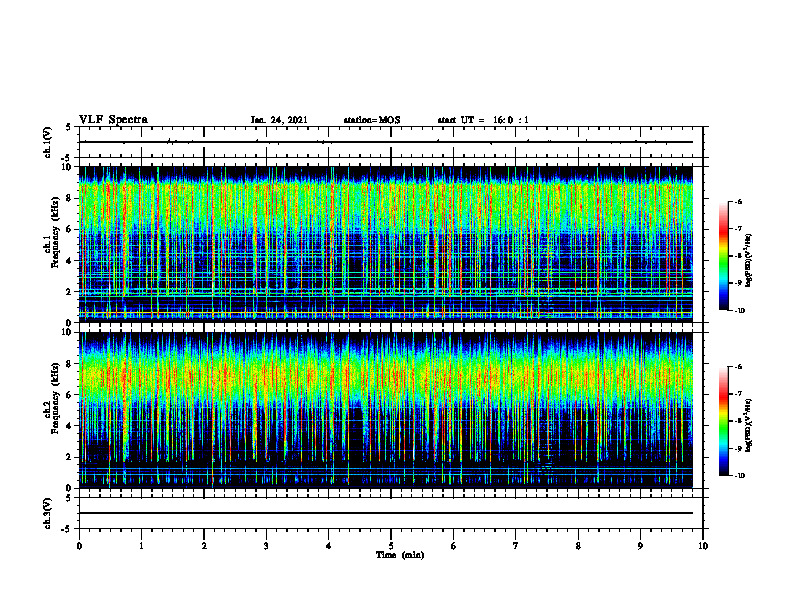This screenshot has height=612, width=792.
Task: Click the ch.1 voltage waveform trace
Action: pyautogui.click(x=386, y=142)
